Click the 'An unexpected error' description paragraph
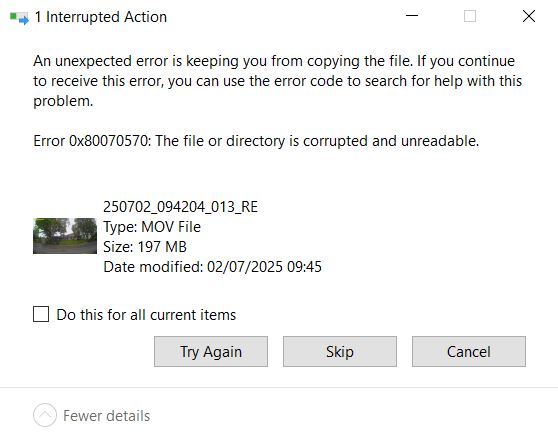558x436 pixels. click(x=278, y=81)
